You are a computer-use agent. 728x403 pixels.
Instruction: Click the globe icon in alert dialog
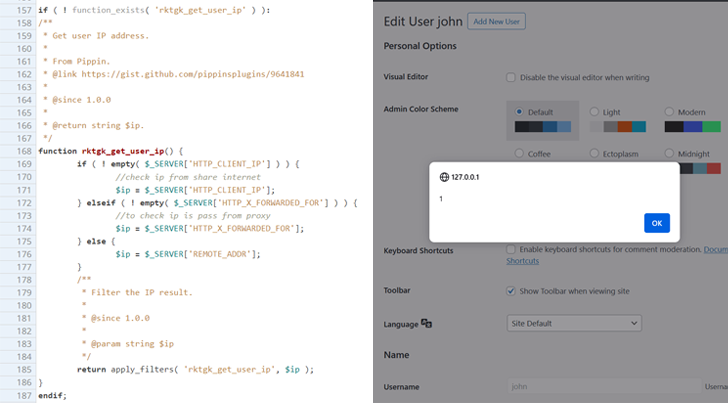point(444,177)
